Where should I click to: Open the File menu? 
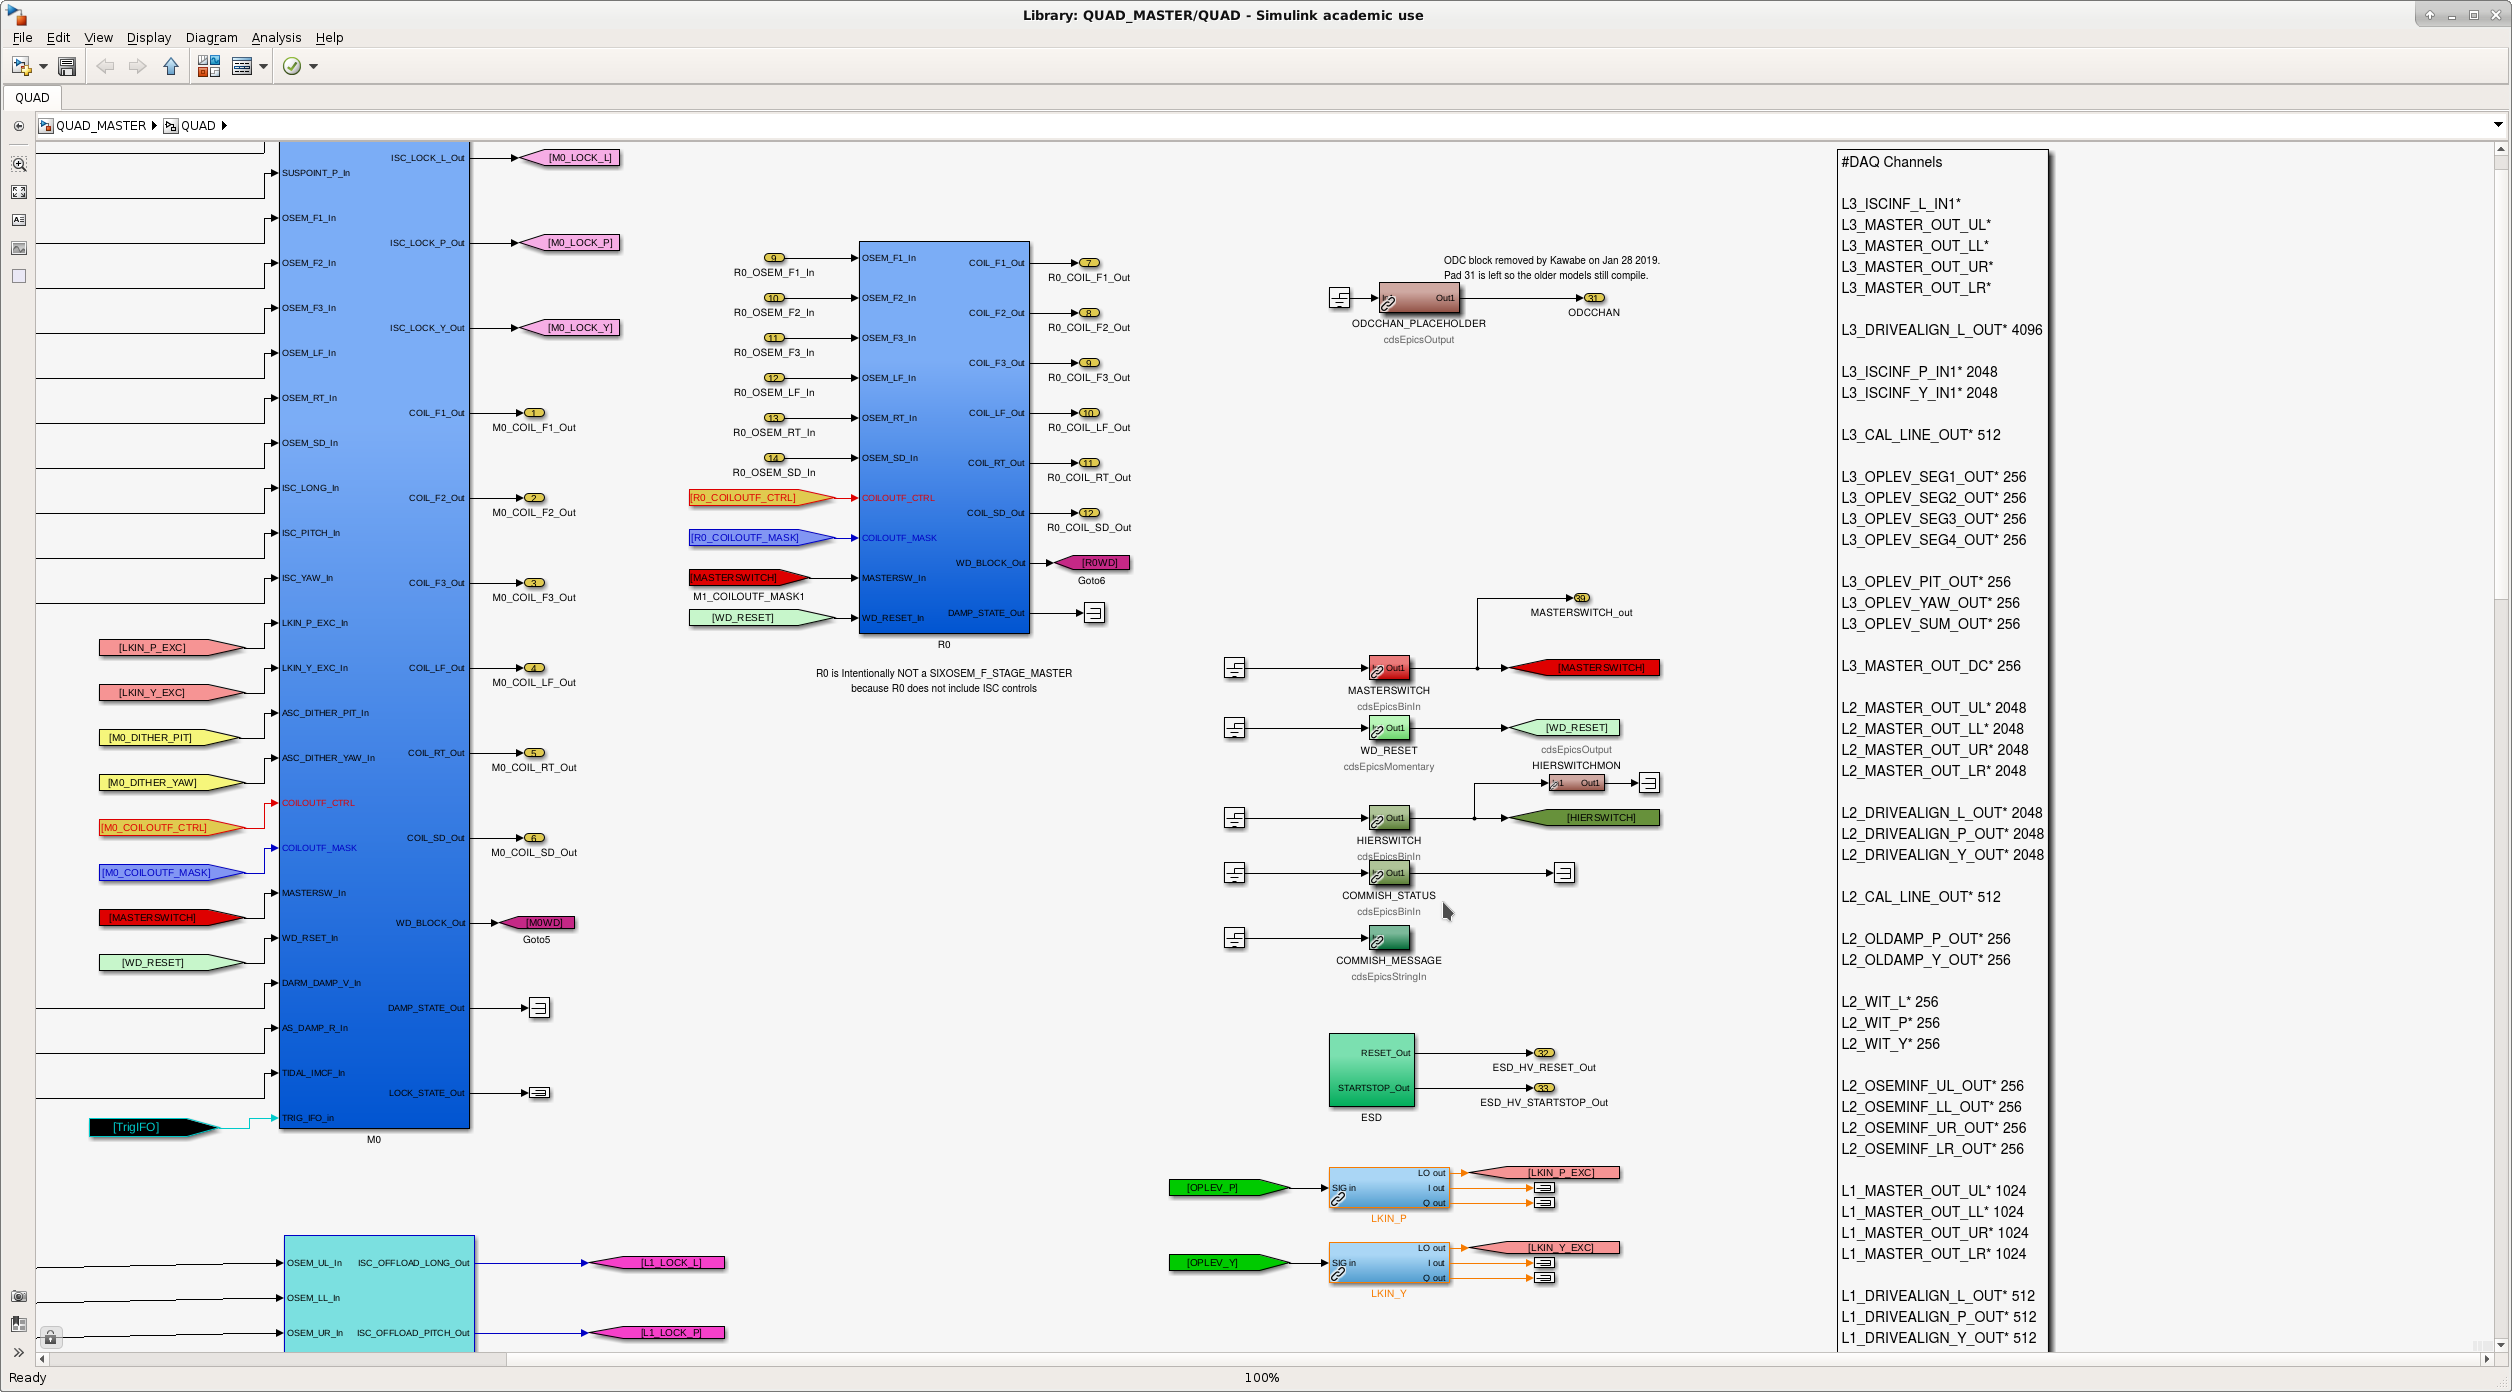point(22,38)
